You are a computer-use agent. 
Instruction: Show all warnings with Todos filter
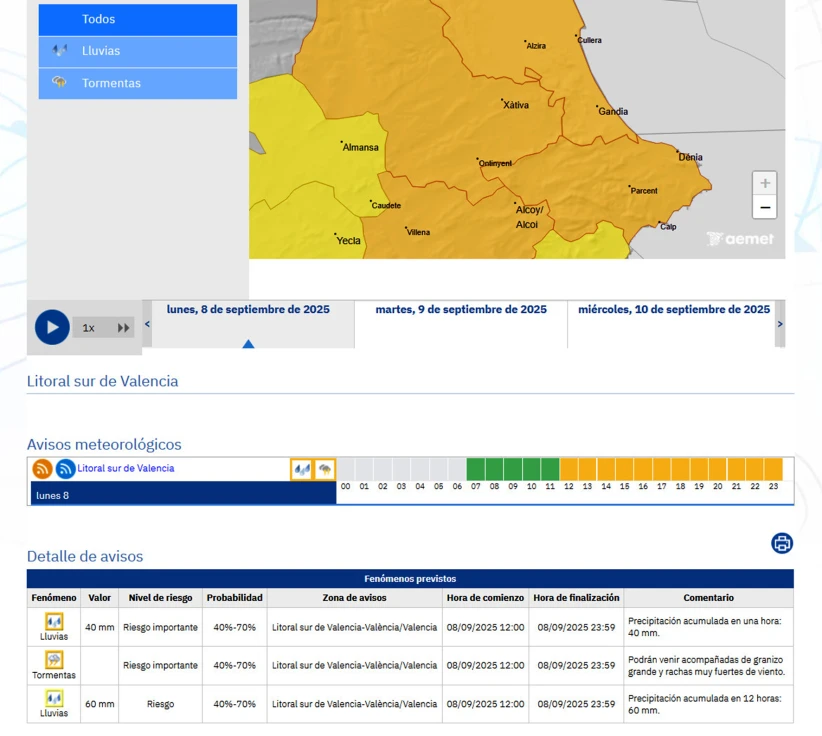tap(138, 19)
